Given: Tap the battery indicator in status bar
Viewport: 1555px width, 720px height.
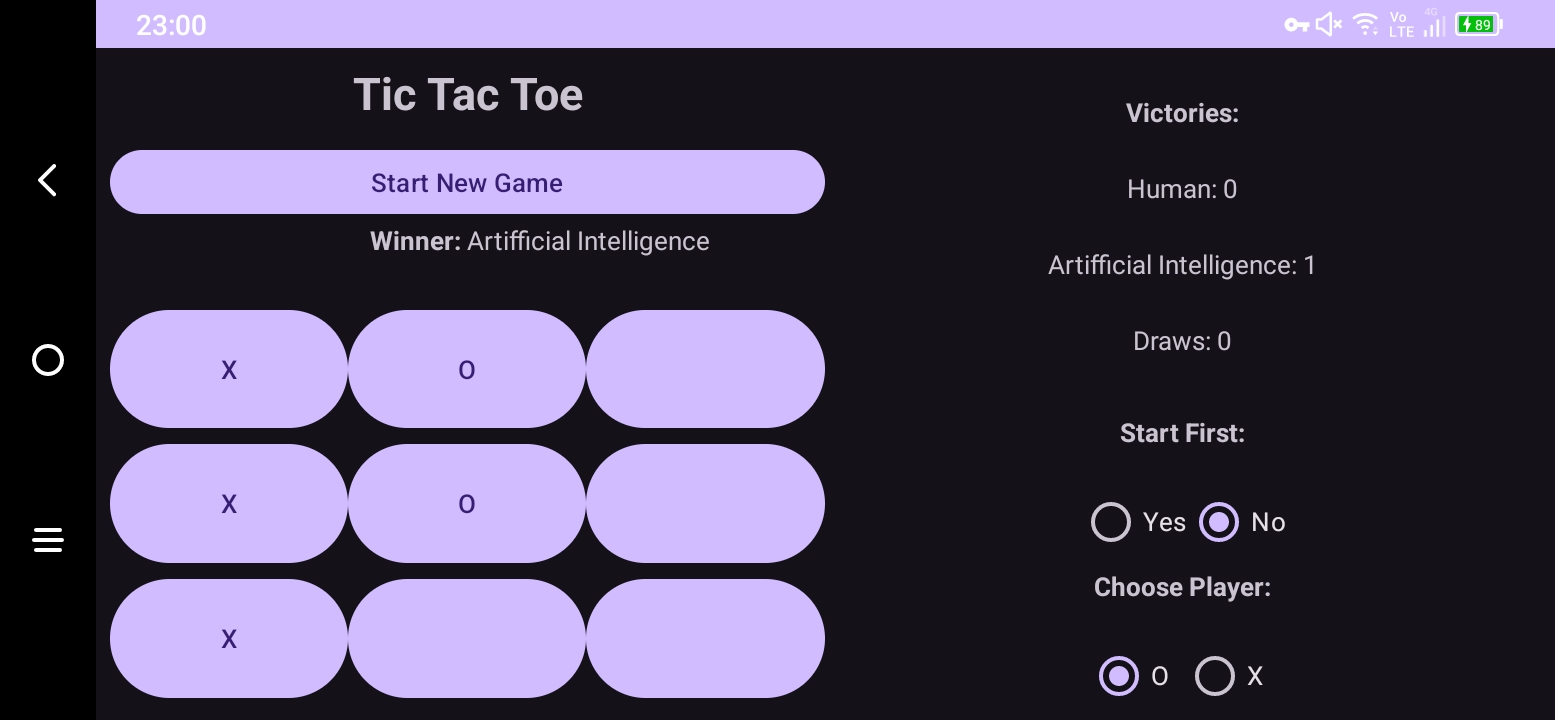Looking at the screenshot, I should [1478, 25].
